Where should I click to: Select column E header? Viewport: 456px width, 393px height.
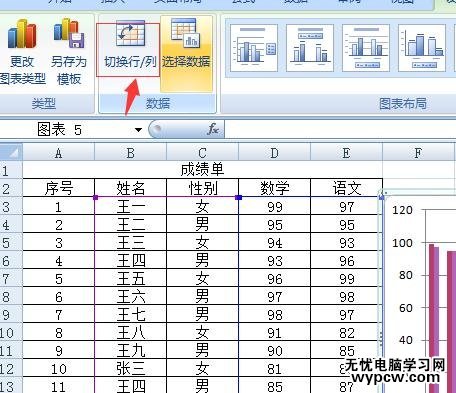coord(346,153)
